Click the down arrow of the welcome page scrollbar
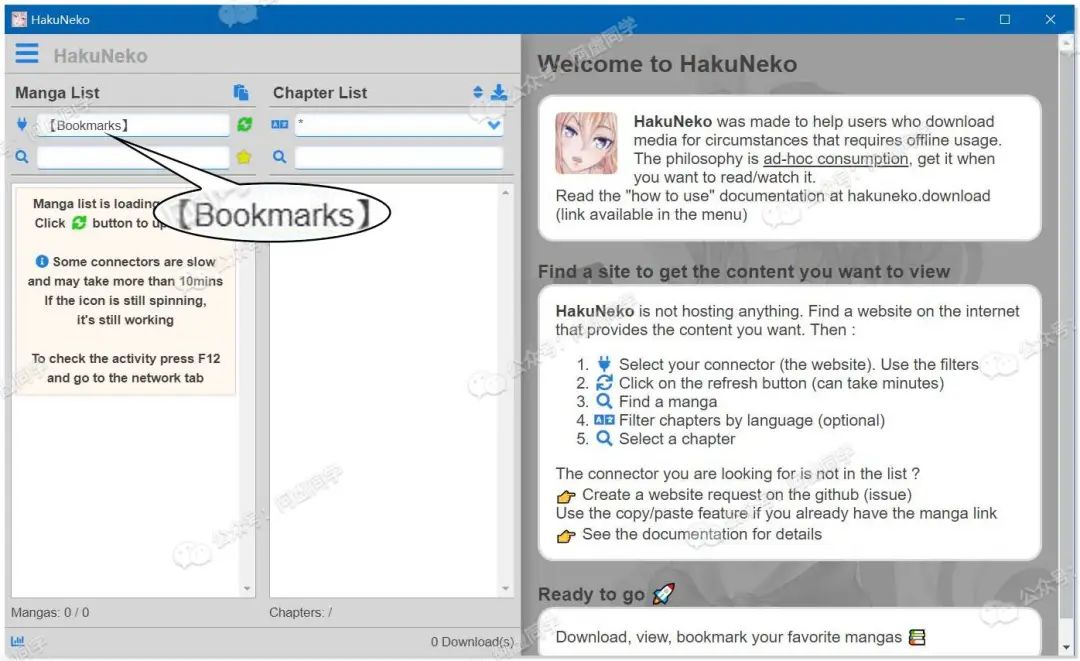Screen dimensions: 1080x661 point(1066,647)
